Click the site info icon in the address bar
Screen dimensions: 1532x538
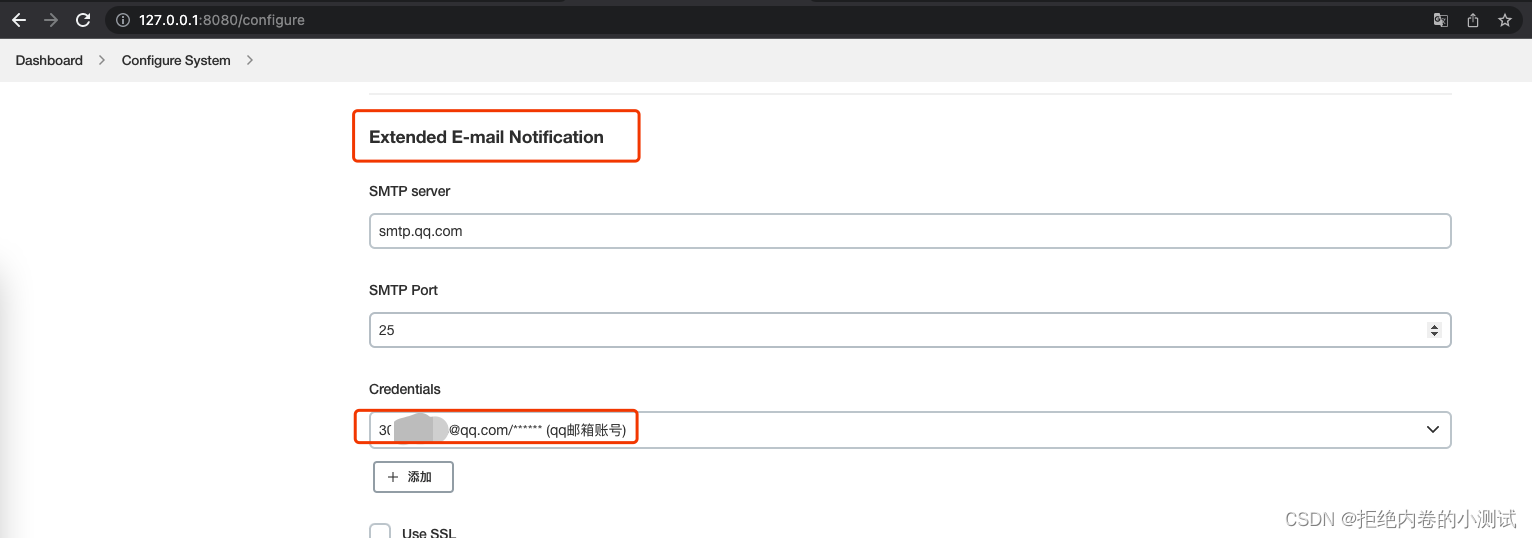[x=123, y=20]
